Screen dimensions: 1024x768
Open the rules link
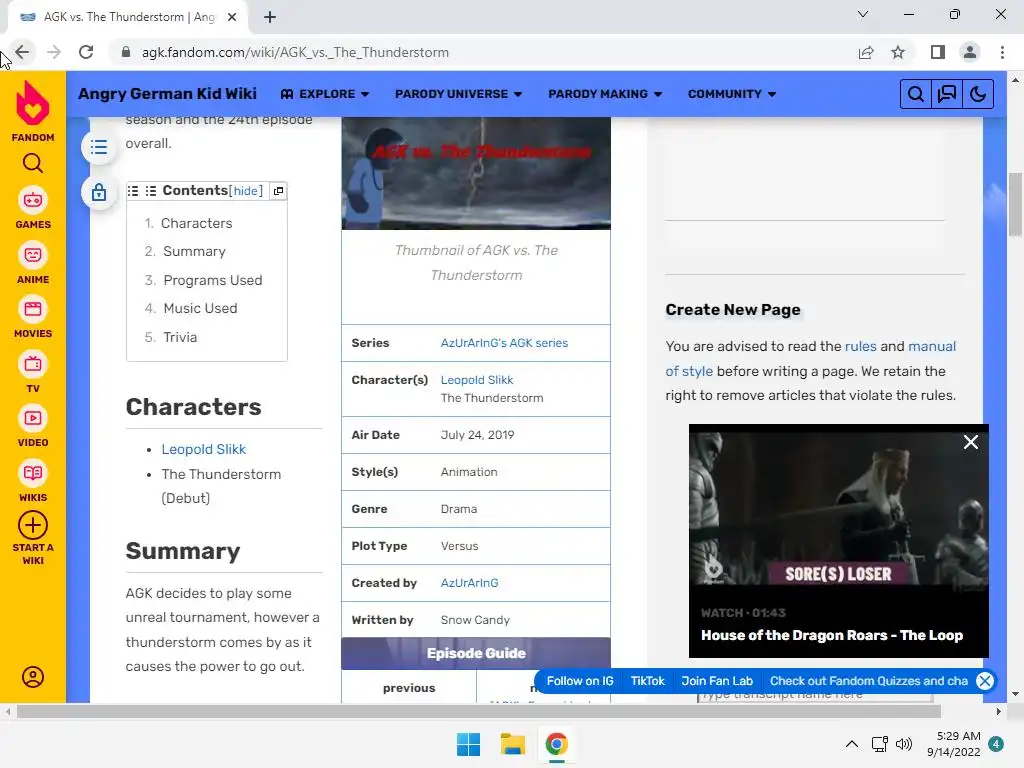coord(861,346)
